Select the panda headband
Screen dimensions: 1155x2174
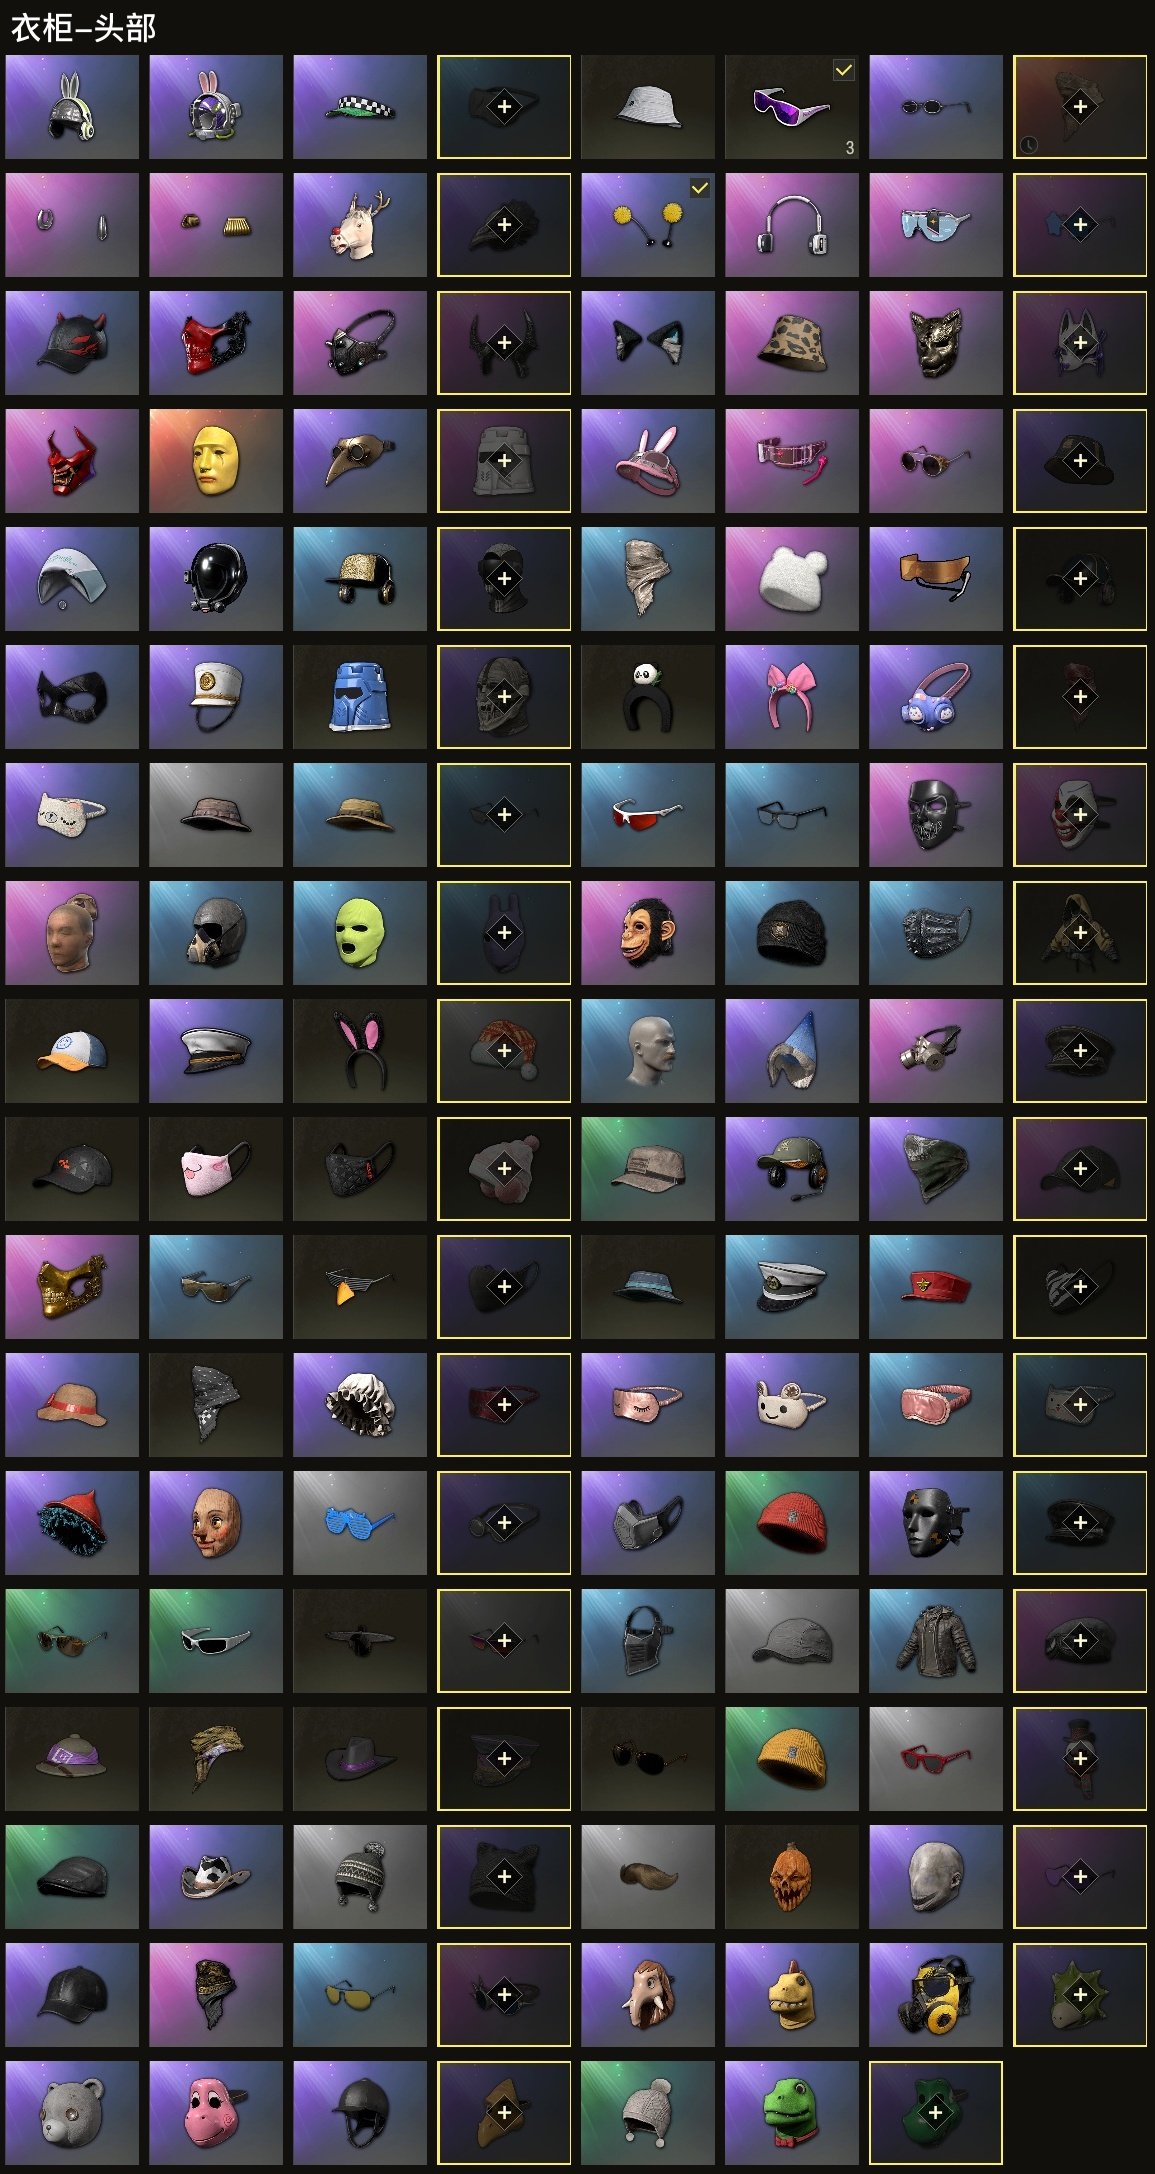(x=648, y=697)
